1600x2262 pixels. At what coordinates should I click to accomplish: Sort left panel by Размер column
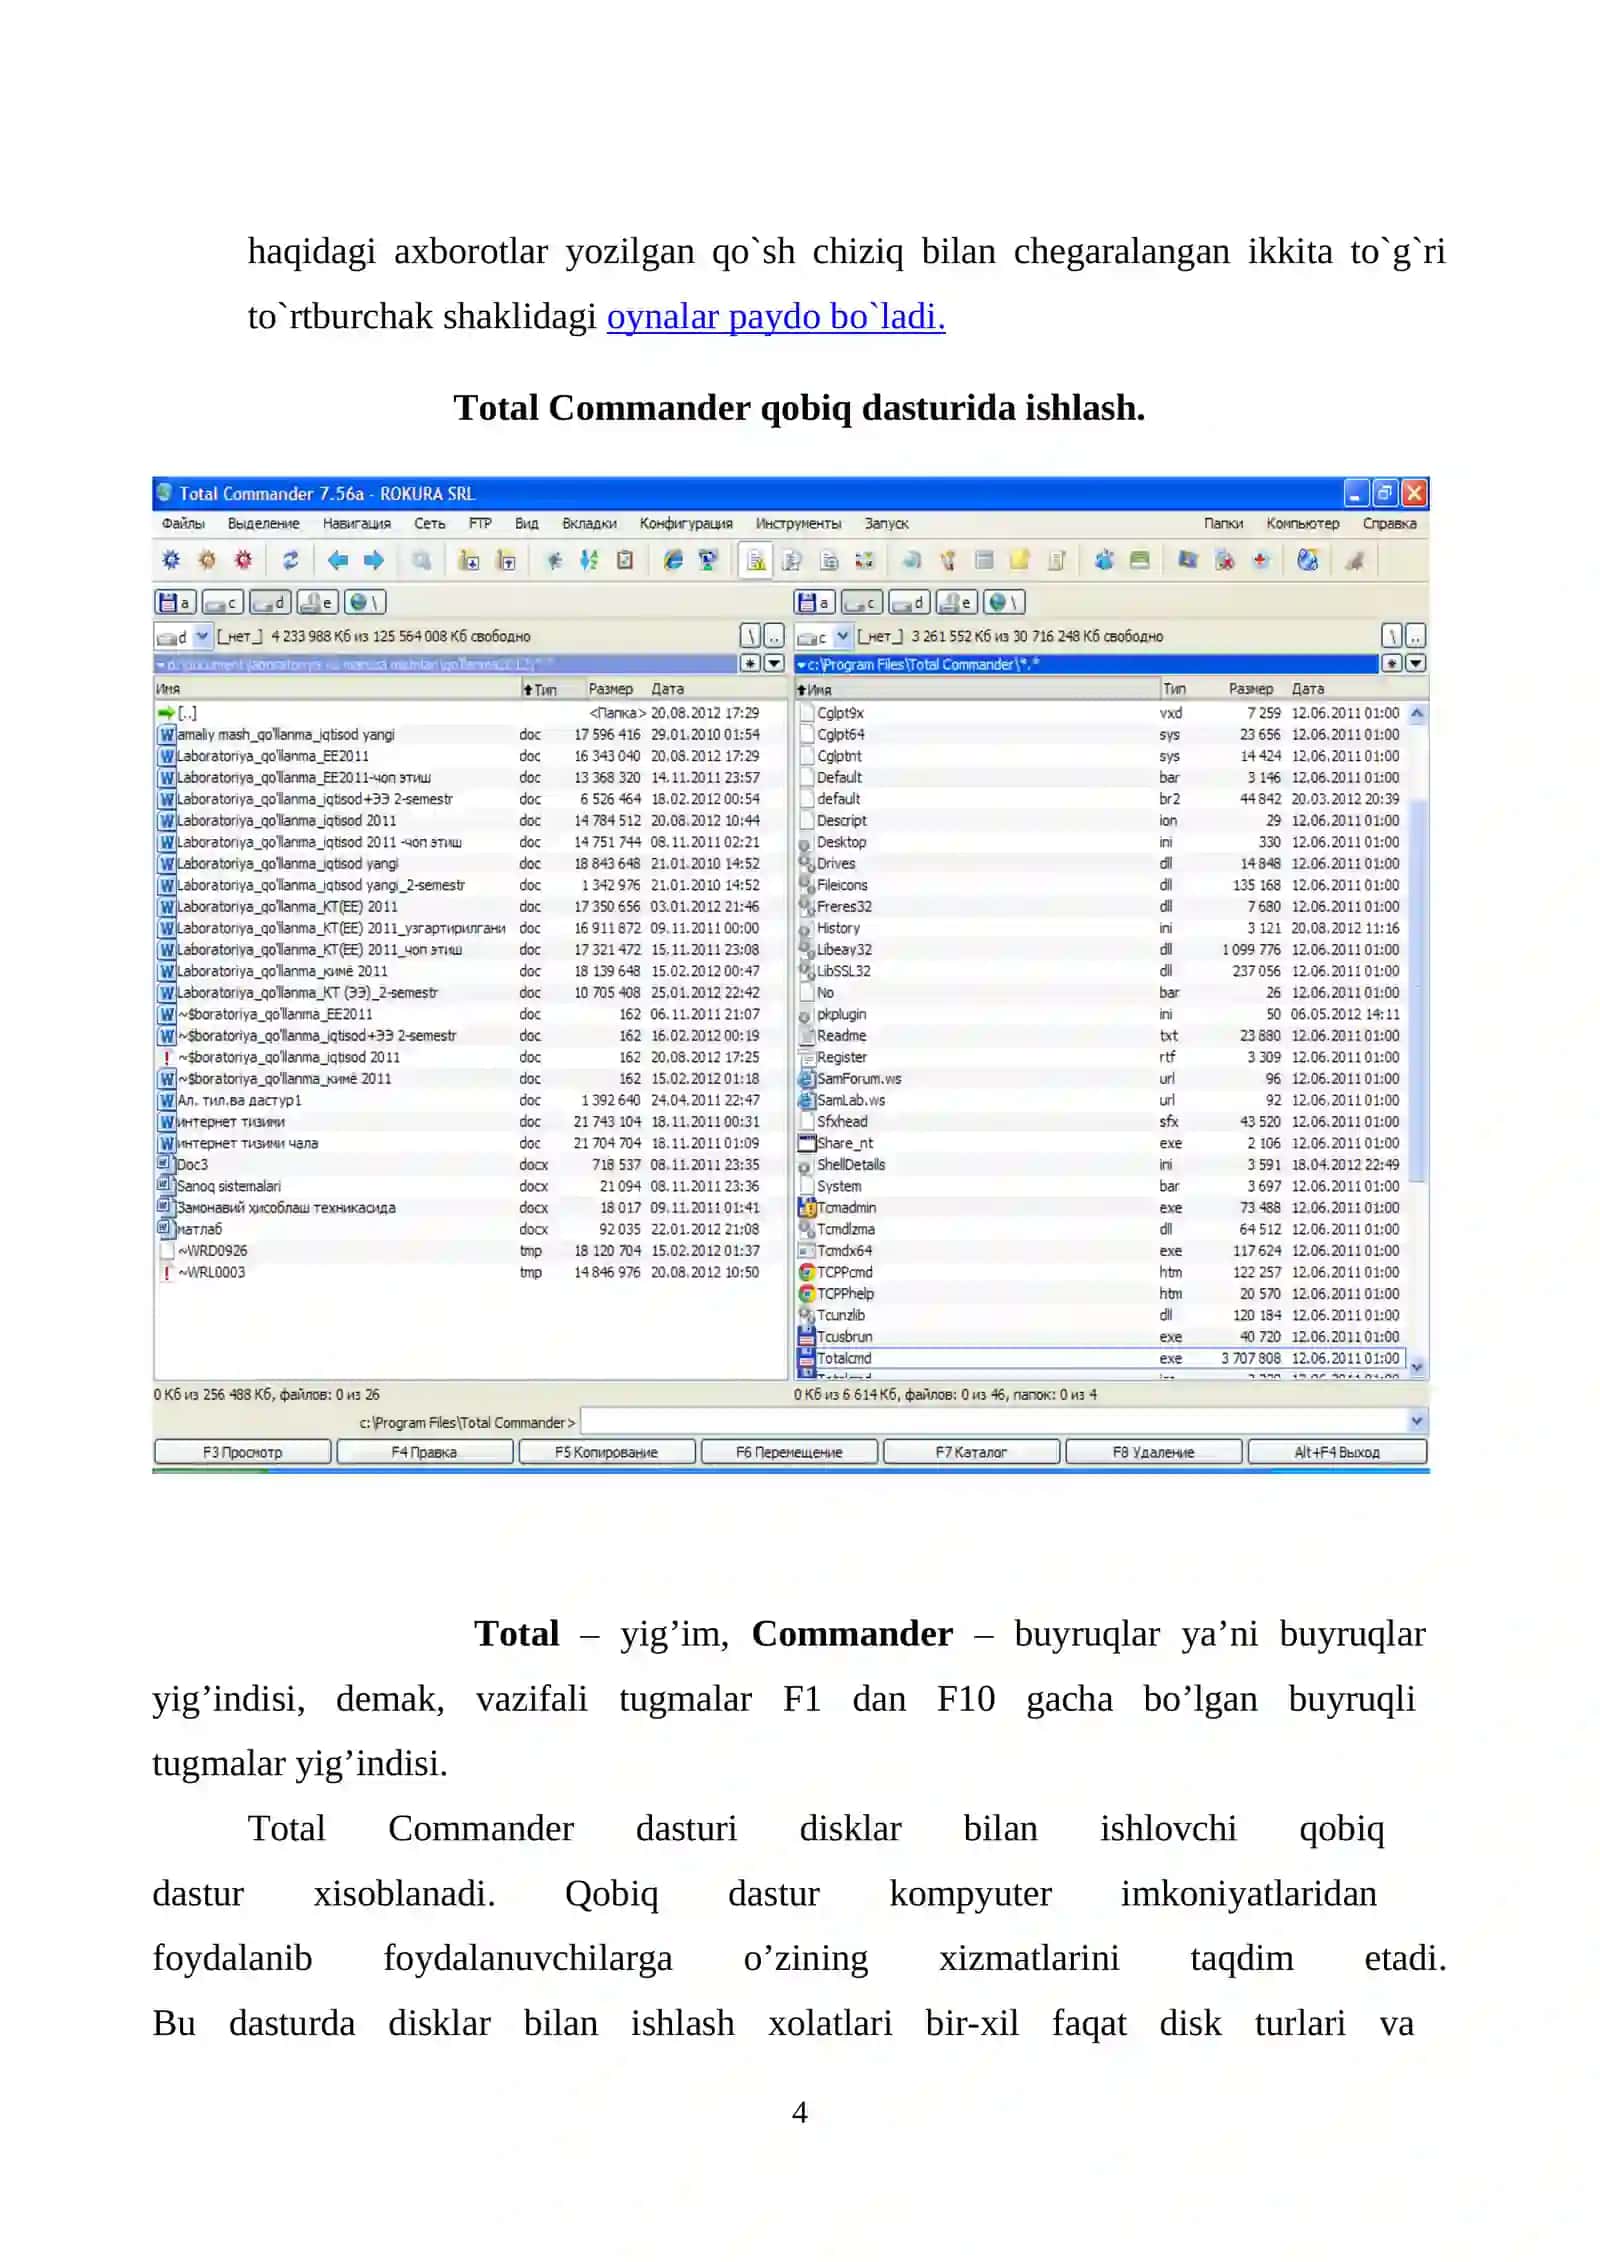pos(610,689)
